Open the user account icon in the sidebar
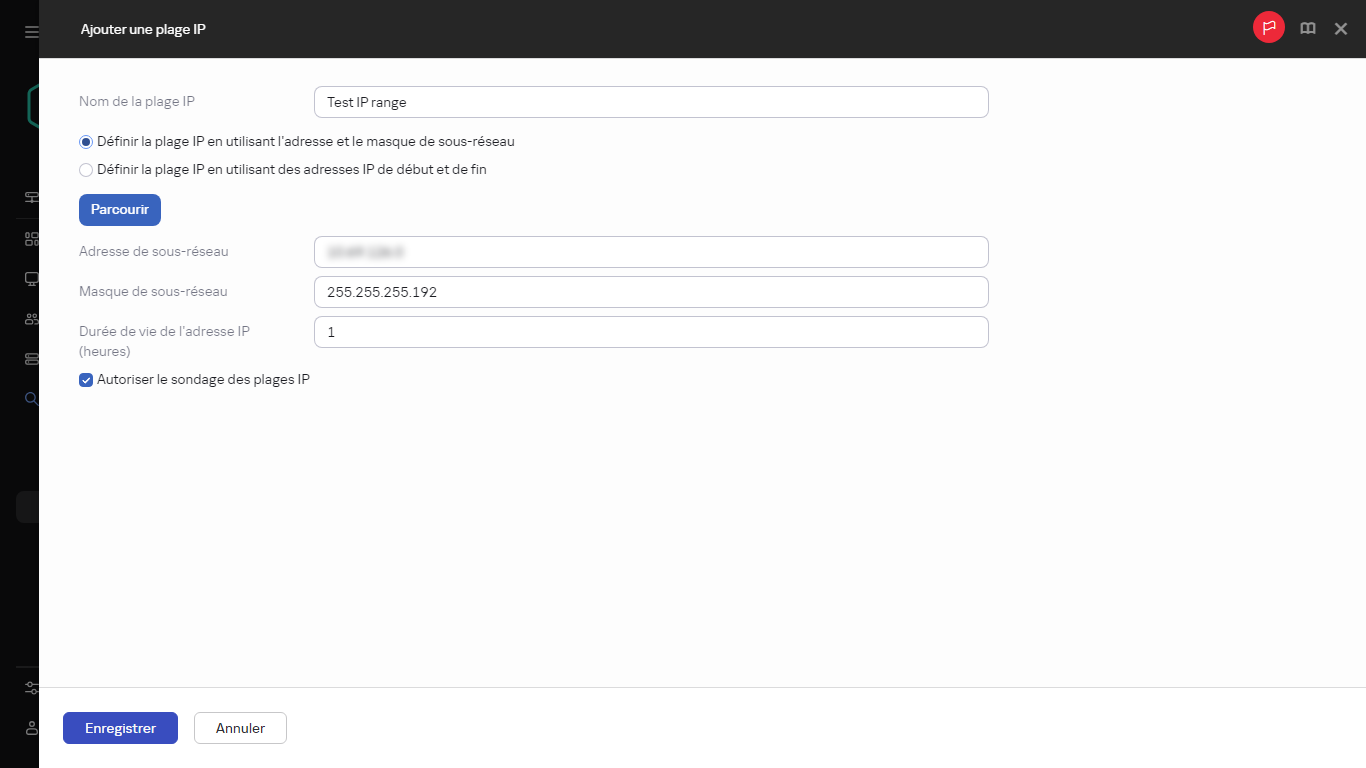The width and height of the screenshot is (1366, 768). click(31, 728)
